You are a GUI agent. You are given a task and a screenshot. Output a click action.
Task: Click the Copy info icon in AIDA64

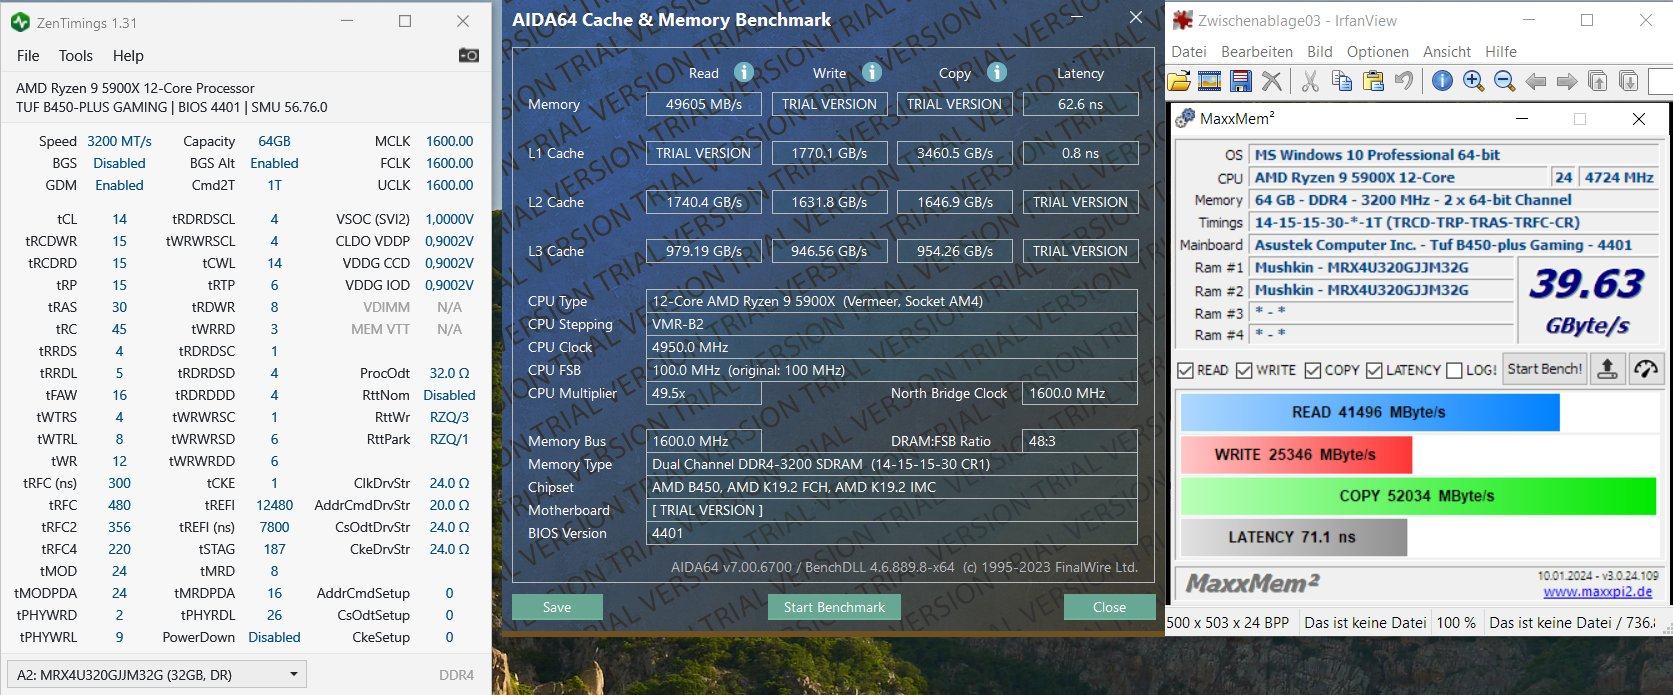coord(996,72)
